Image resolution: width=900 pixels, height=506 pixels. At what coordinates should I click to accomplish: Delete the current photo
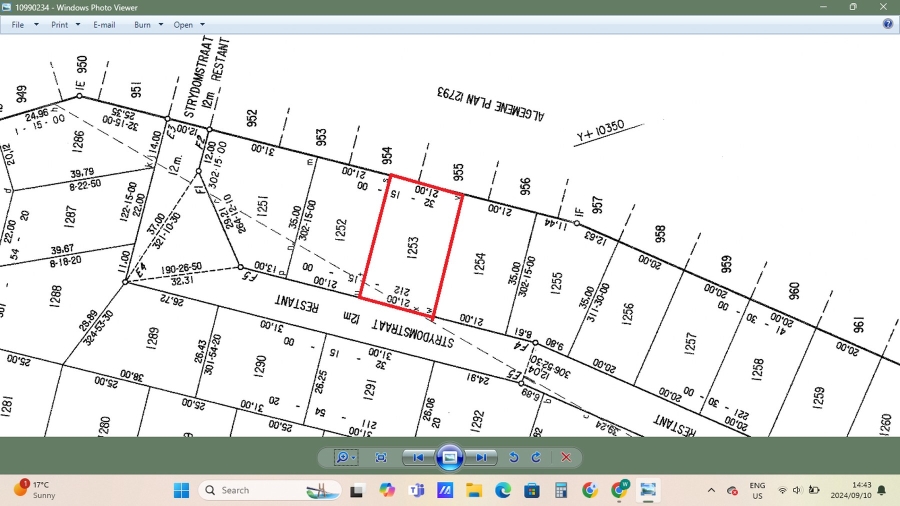tap(566, 457)
